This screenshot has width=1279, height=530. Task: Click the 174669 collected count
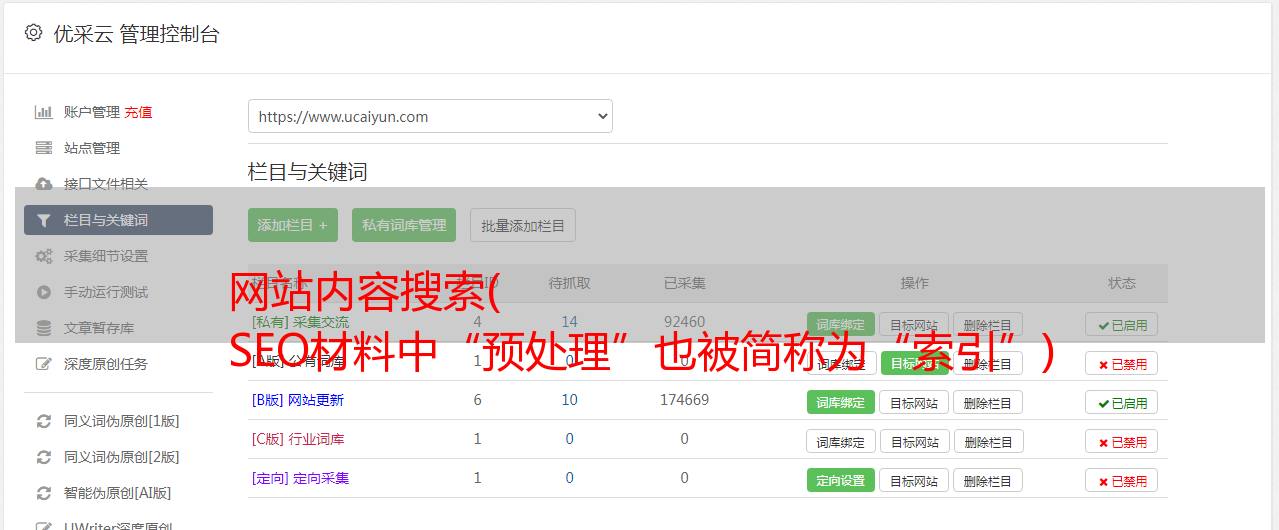point(684,400)
